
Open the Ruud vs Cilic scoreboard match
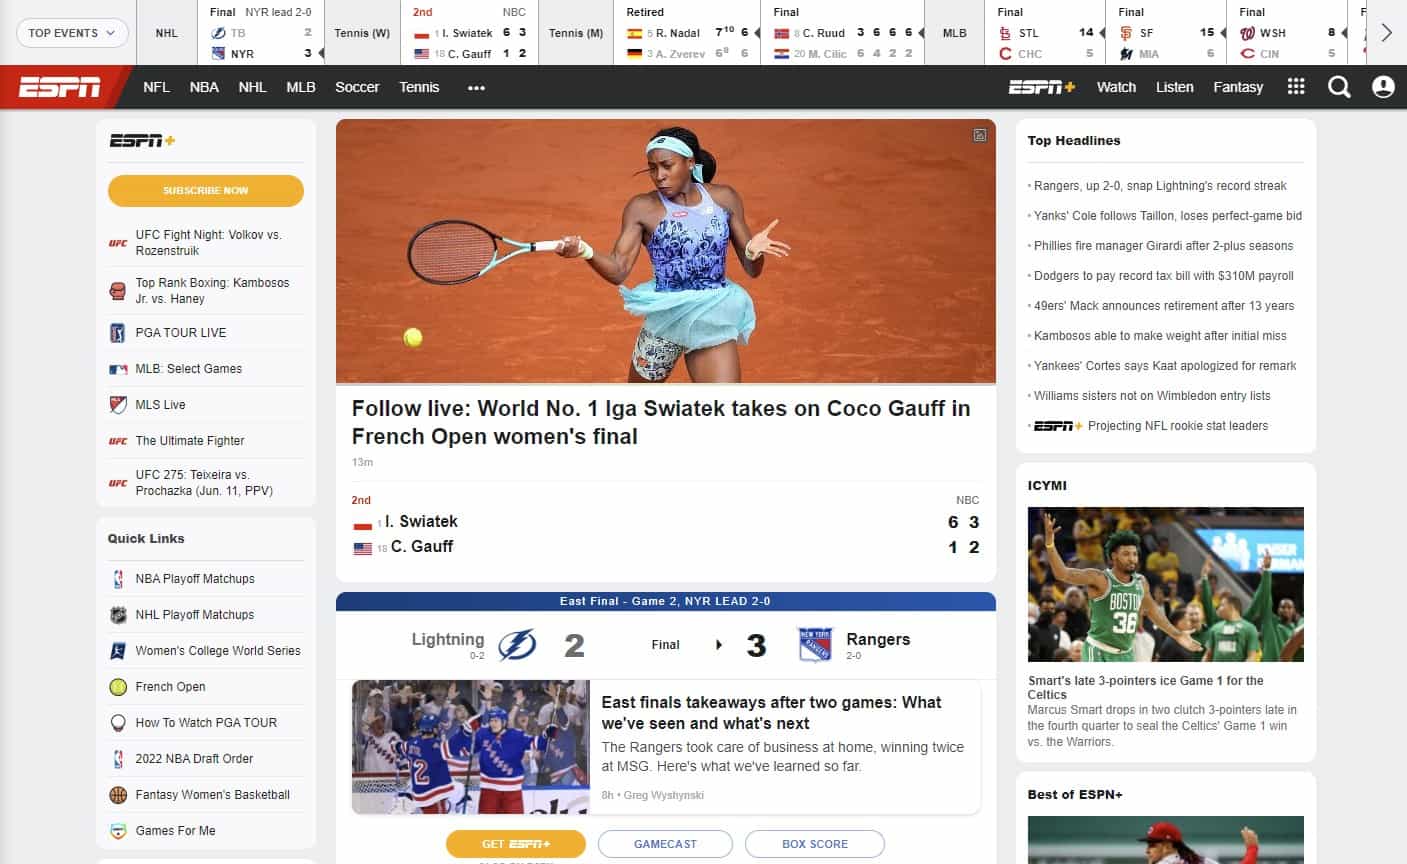pyautogui.click(x=843, y=33)
